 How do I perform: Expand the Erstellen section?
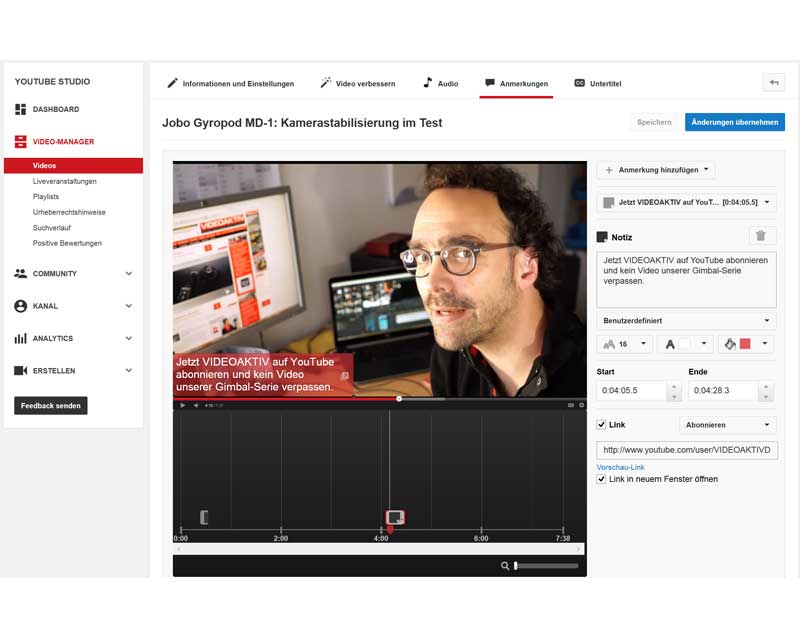click(x=129, y=370)
